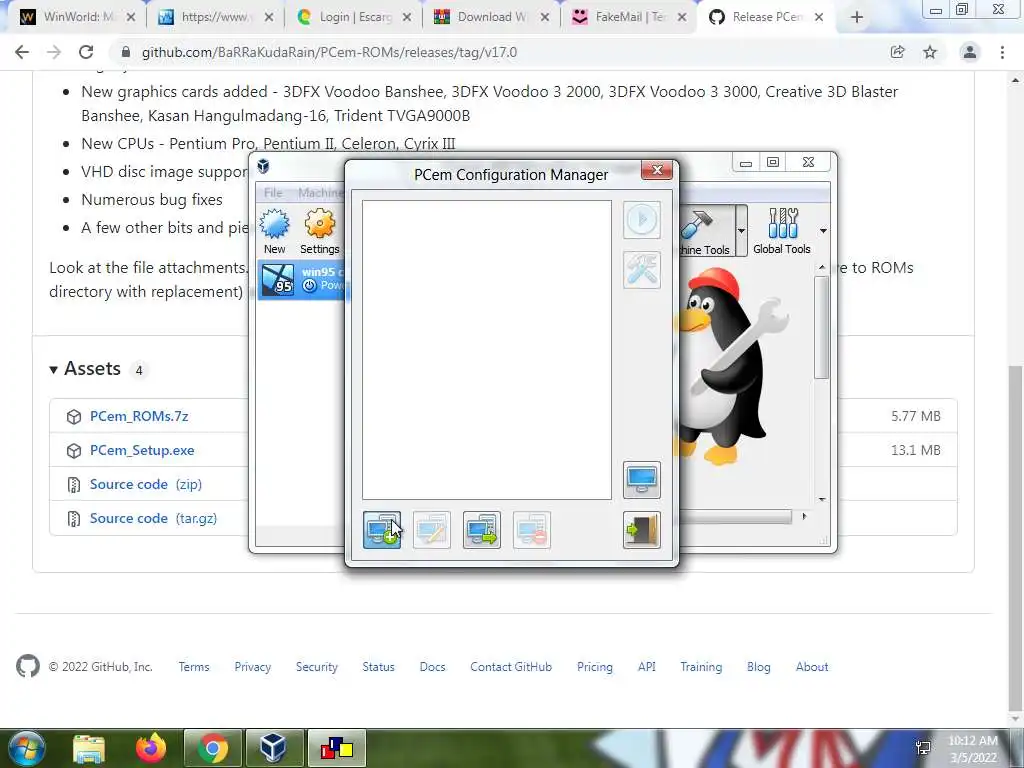Screen dimensions: 1024x768
Task: Click the exit door icon in PCem Manager
Action: [642, 530]
